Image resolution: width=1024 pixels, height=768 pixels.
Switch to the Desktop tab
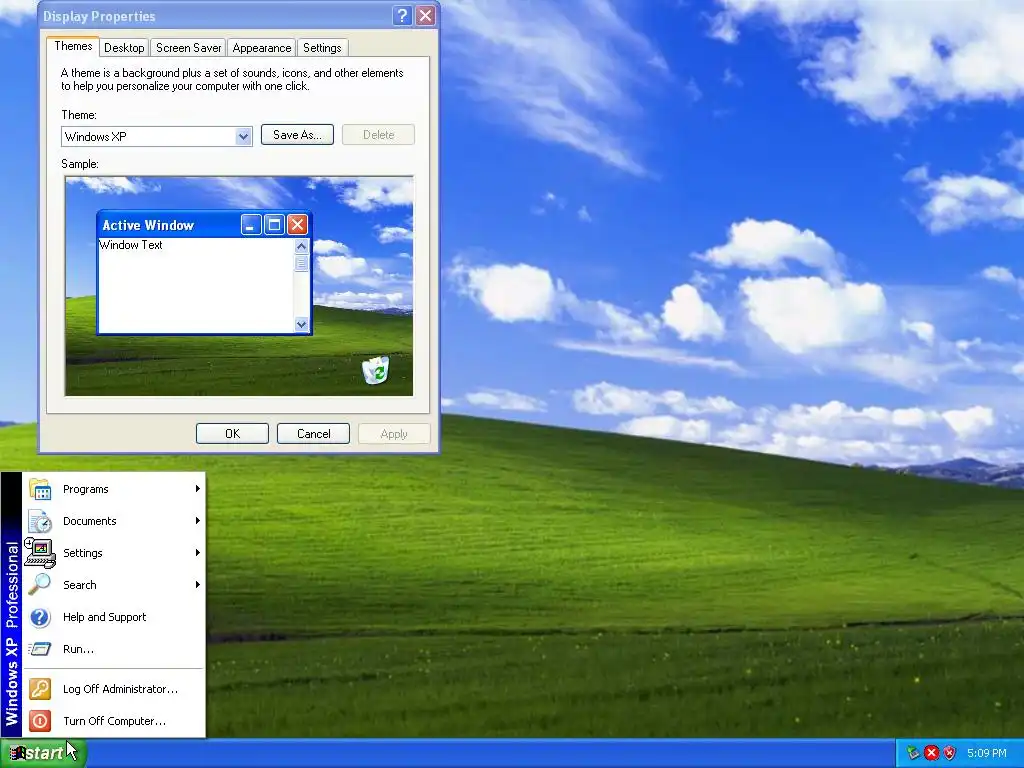click(124, 48)
